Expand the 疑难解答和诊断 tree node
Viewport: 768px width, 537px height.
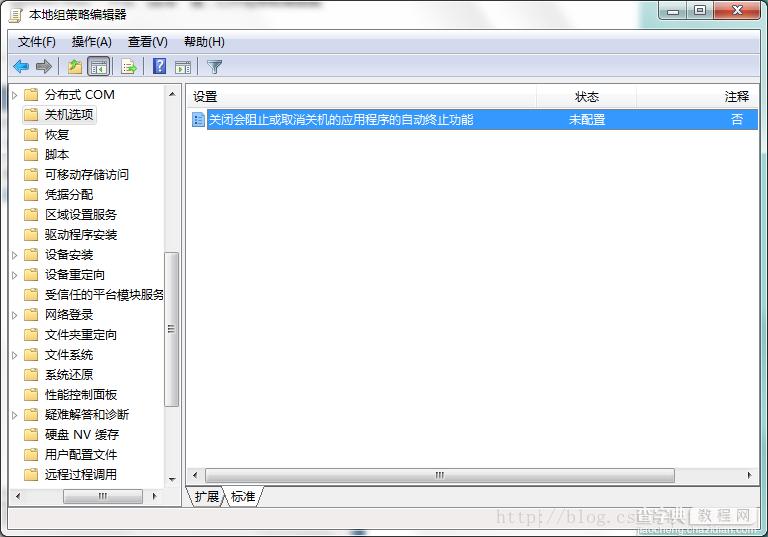click(x=15, y=415)
